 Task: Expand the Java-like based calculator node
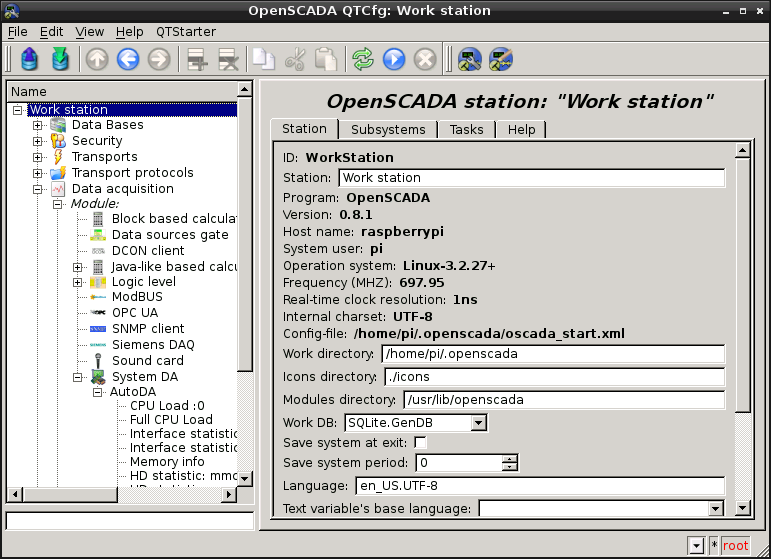[78, 267]
